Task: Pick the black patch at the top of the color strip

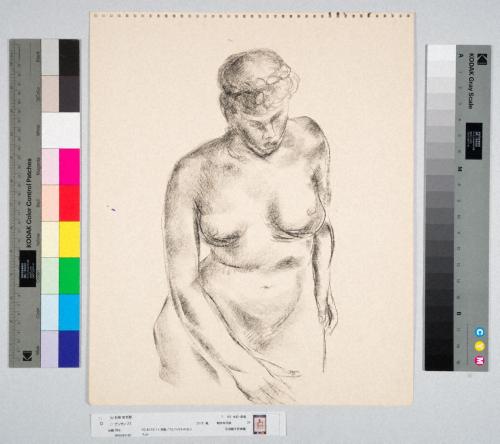Action: (x=69, y=57)
